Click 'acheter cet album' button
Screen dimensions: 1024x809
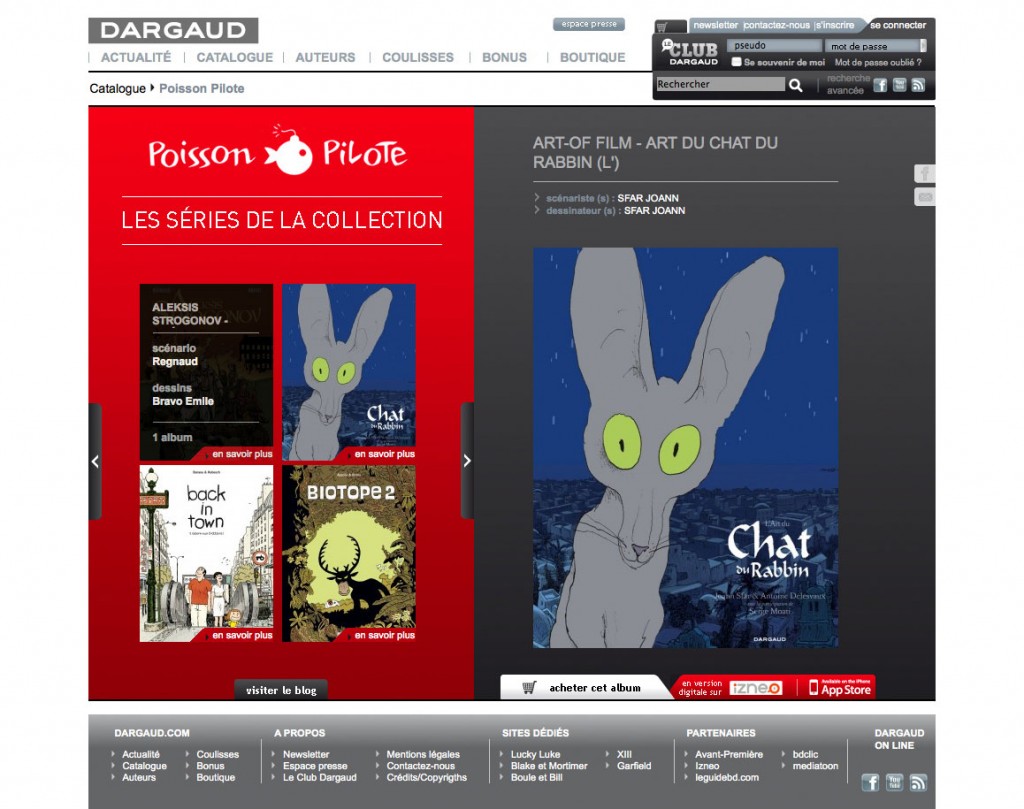[x=586, y=688]
